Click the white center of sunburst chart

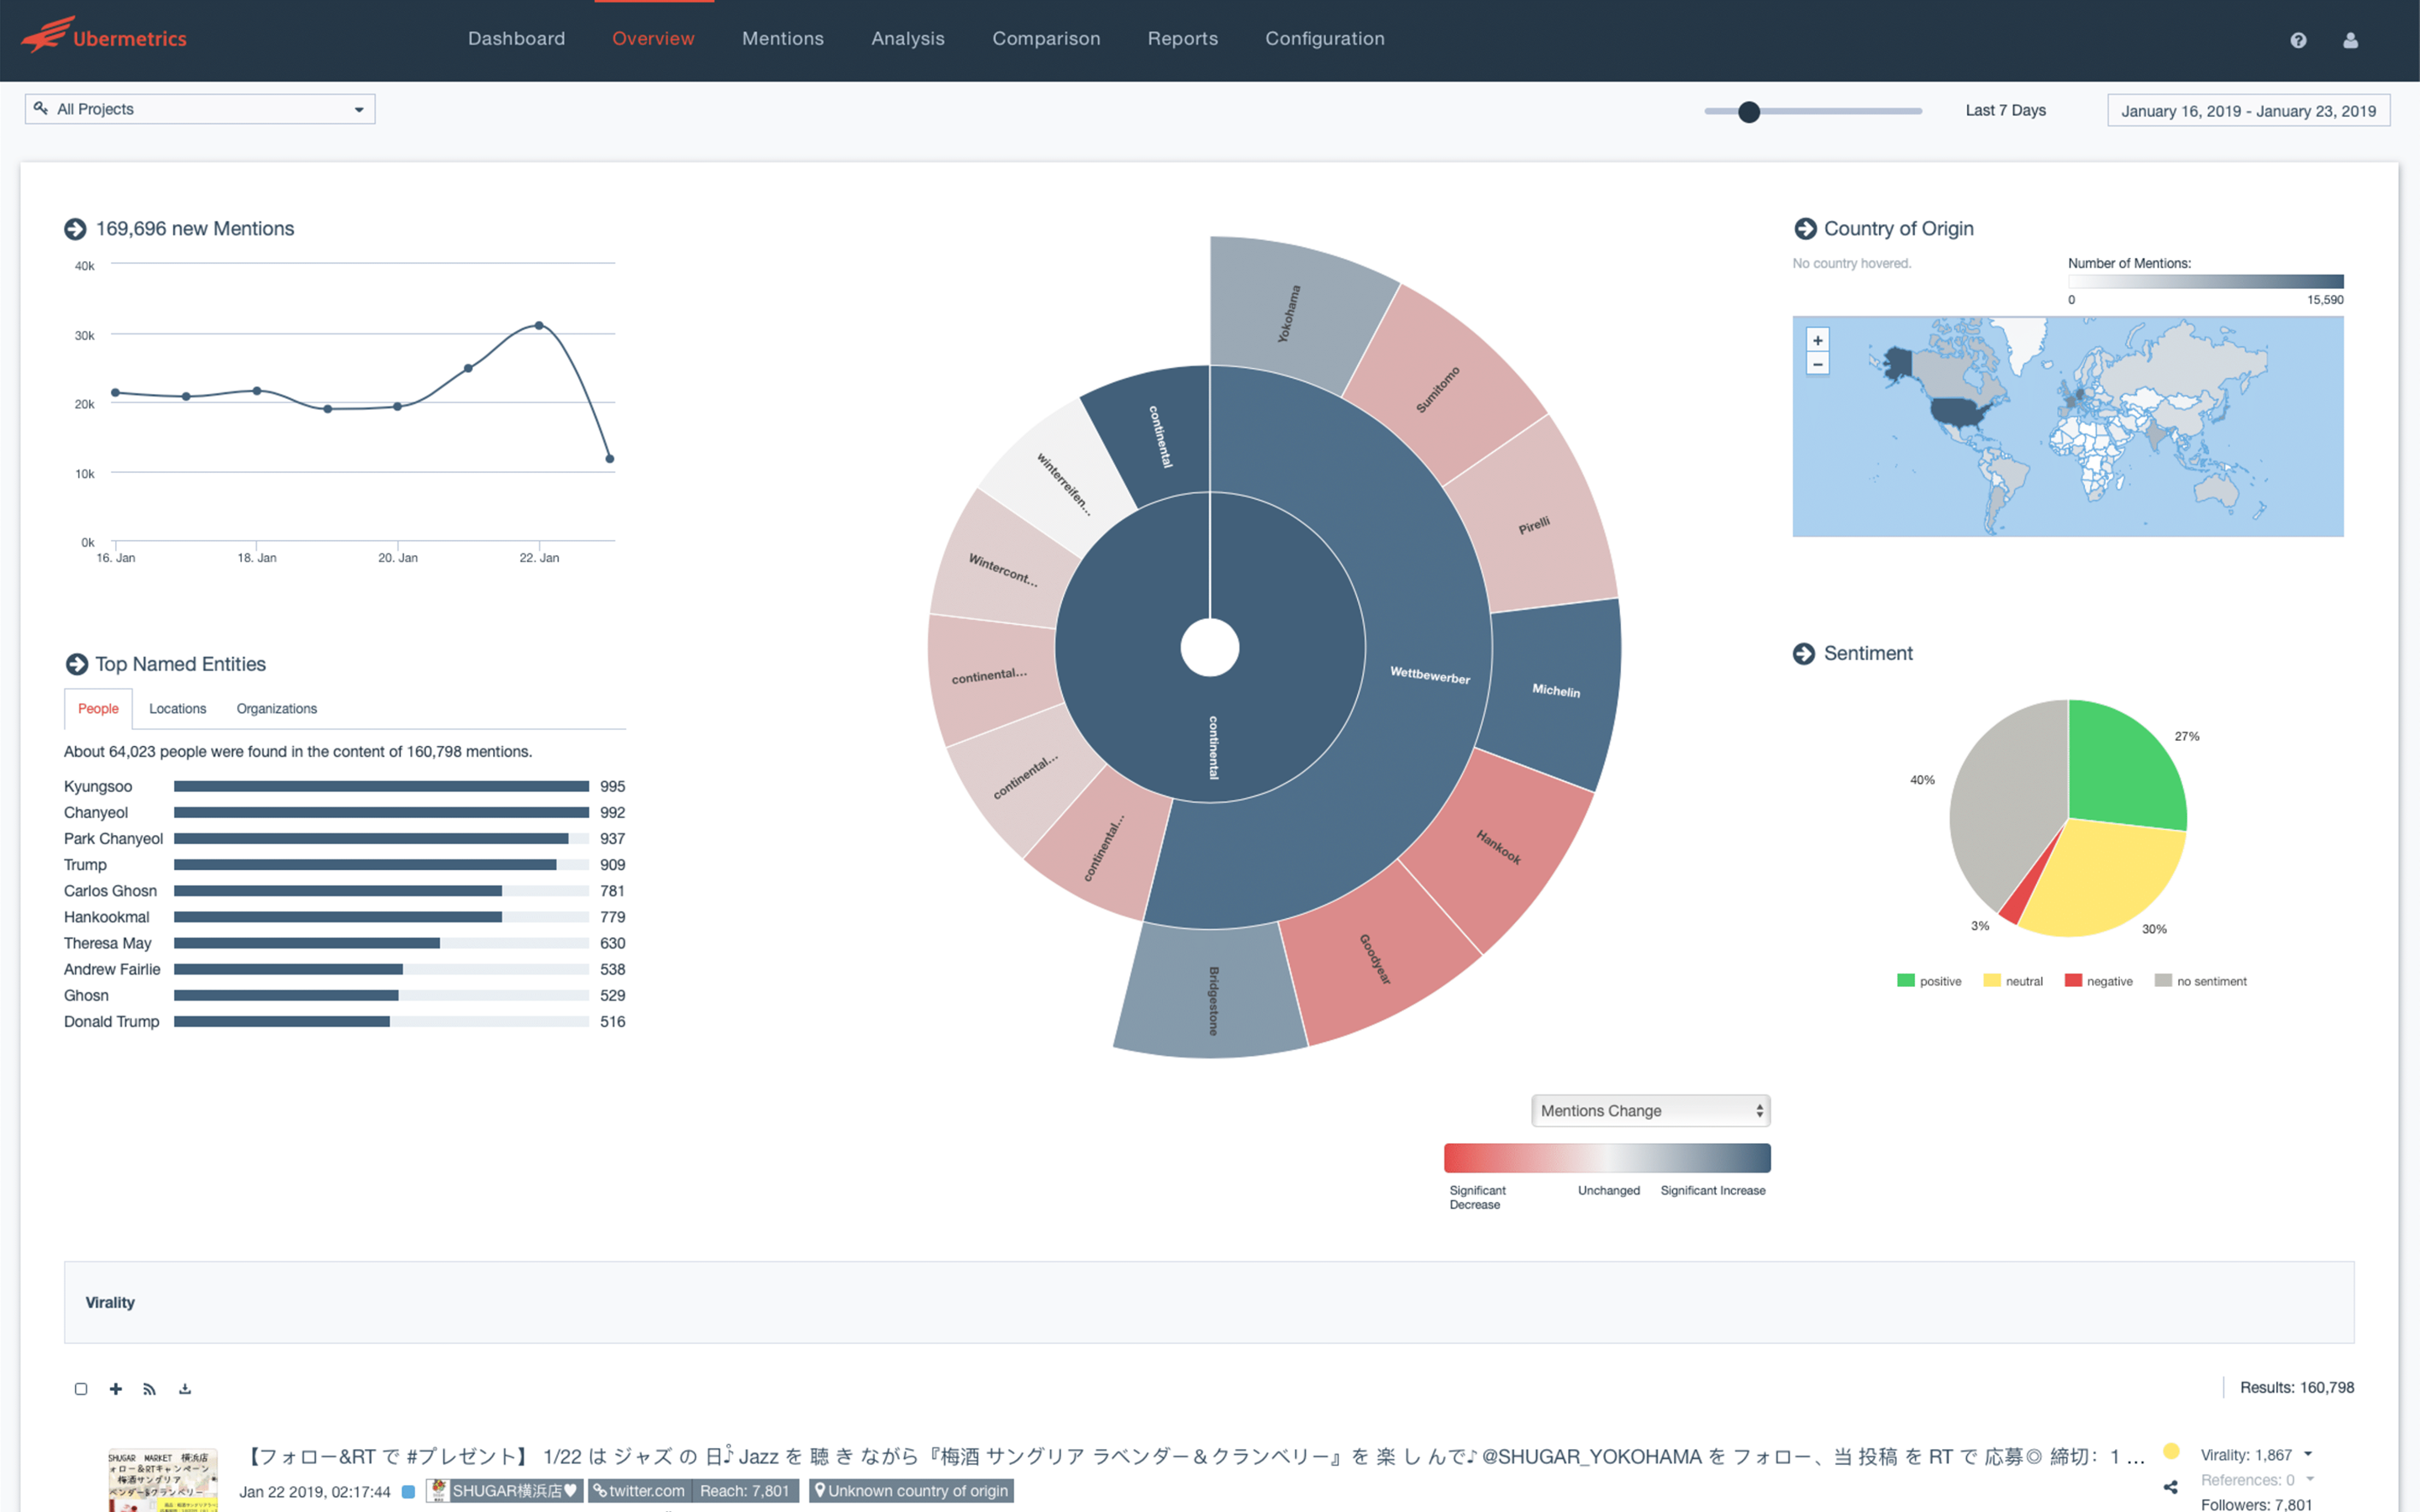(1210, 647)
